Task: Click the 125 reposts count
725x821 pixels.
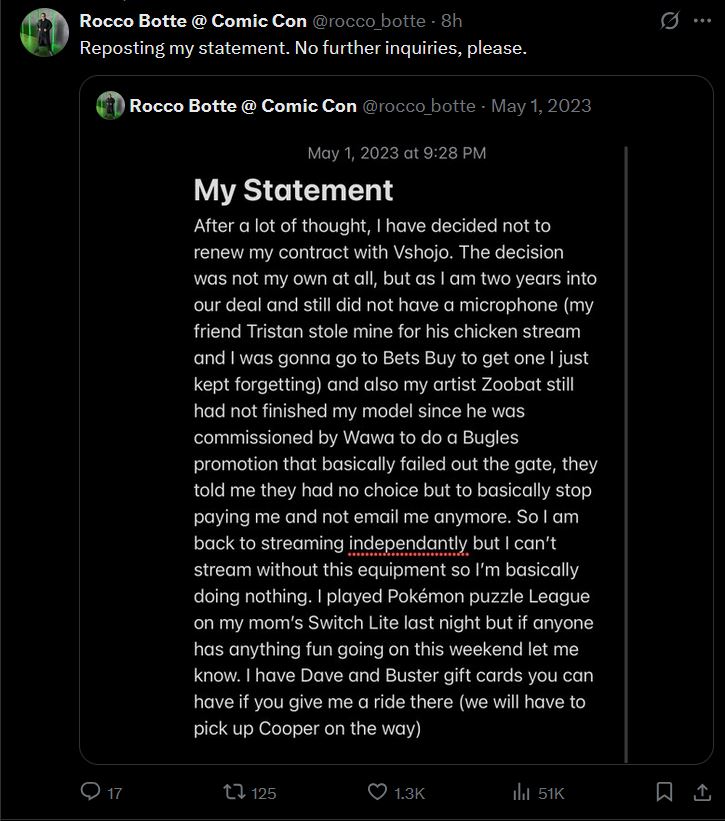Action: [263, 793]
